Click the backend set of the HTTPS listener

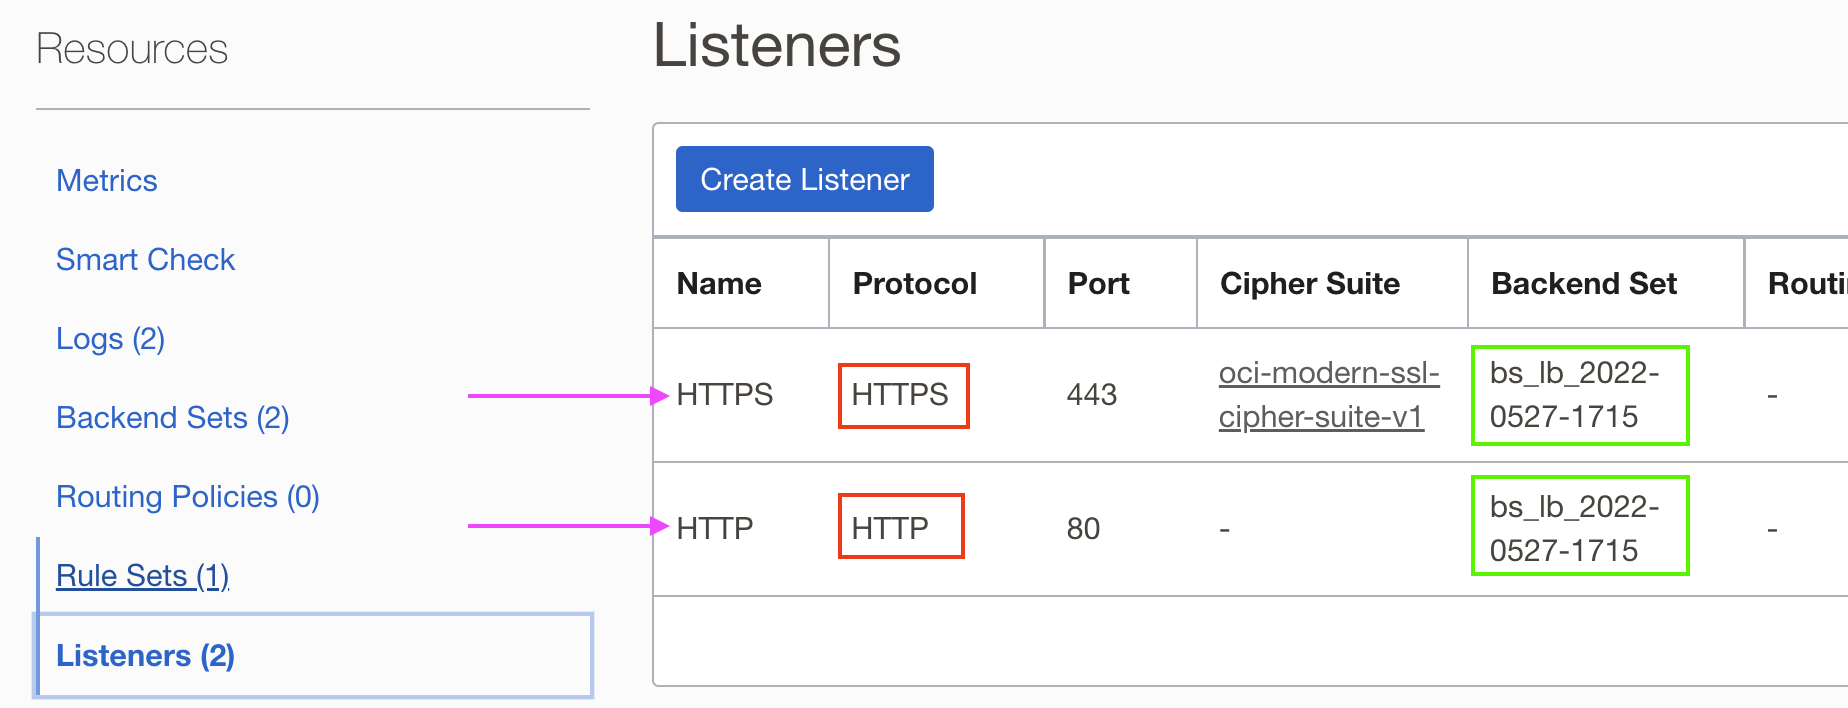coord(1574,395)
